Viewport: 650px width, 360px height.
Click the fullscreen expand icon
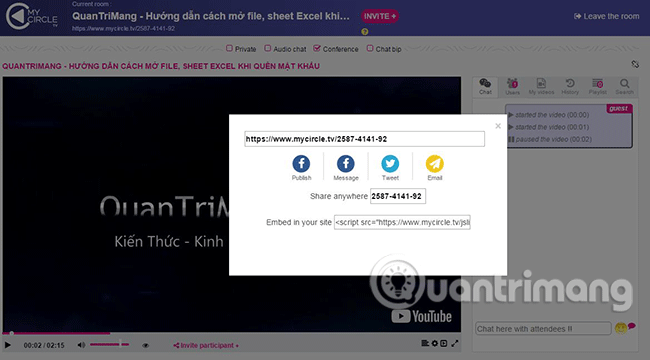(x=455, y=343)
